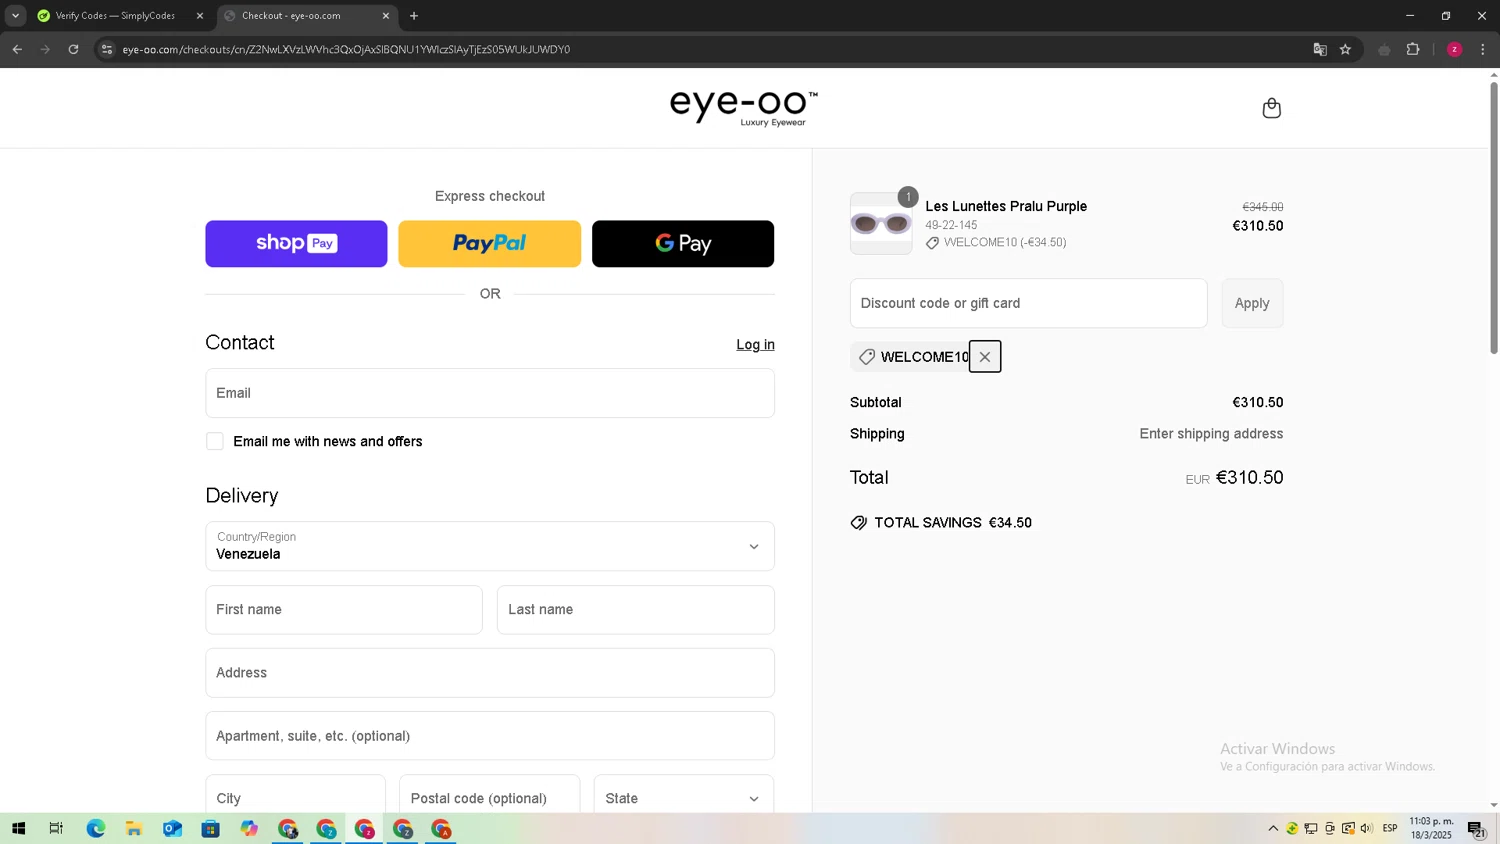This screenshot has height=844, width=1500.
Task: Pay with PayPal express checkout
Action: pos(490,244)
